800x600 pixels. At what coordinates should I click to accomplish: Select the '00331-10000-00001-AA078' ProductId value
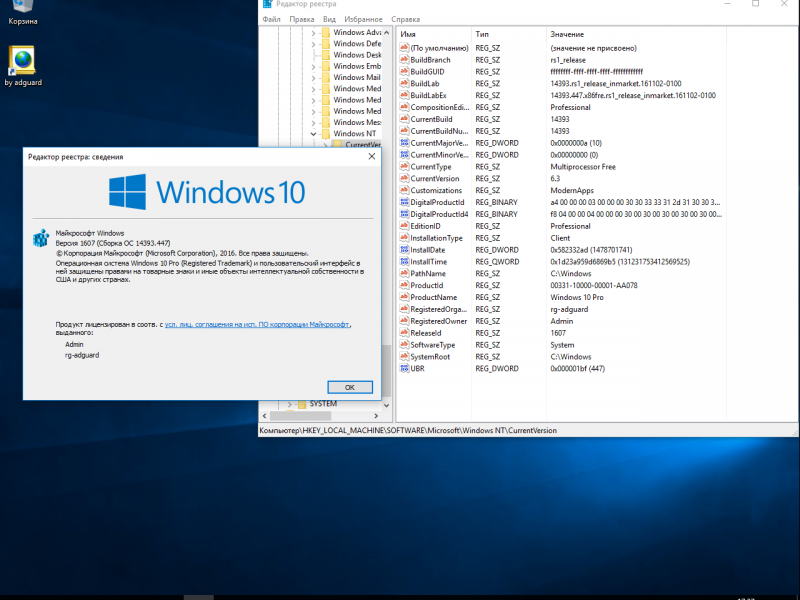(x=593, y=286)
